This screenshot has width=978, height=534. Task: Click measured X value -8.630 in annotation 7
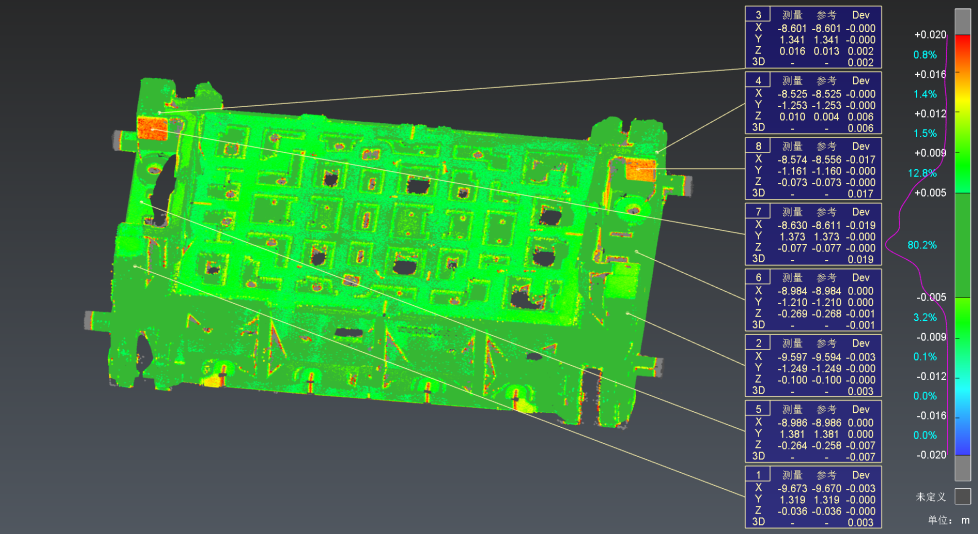click(792, 225)
